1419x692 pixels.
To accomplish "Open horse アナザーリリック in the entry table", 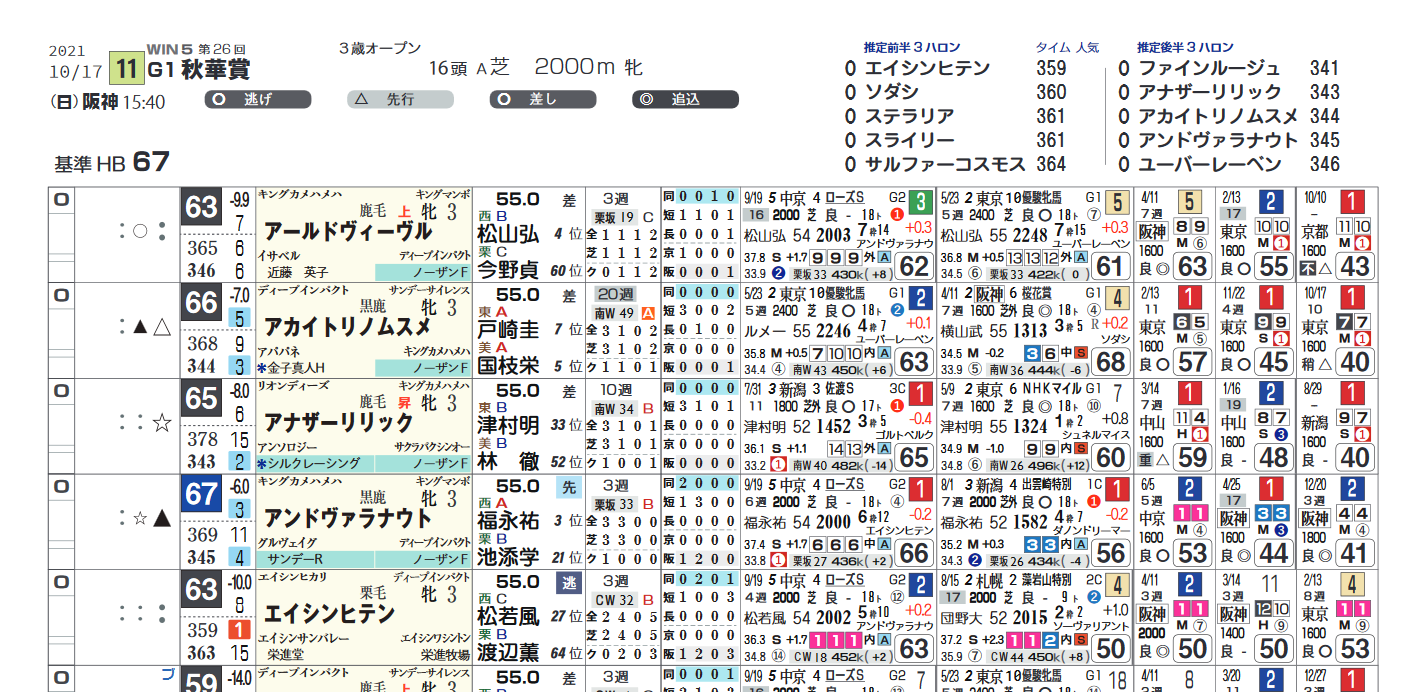I will 339,422.
